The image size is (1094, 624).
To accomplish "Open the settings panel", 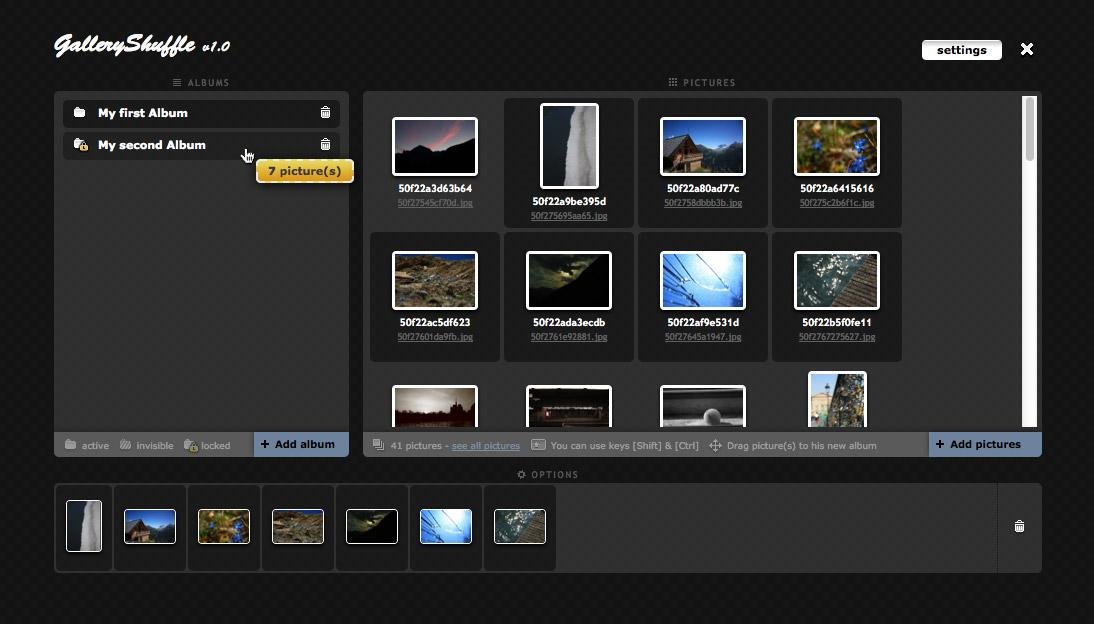I will [x=960, y=49].
